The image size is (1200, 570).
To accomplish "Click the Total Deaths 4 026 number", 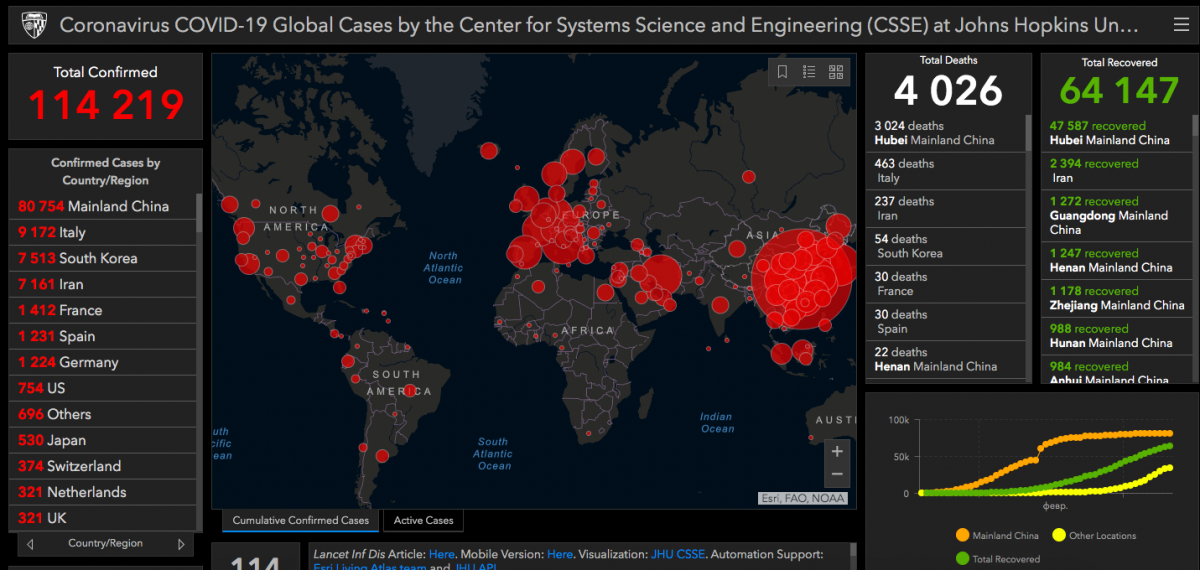I will 948,91.
